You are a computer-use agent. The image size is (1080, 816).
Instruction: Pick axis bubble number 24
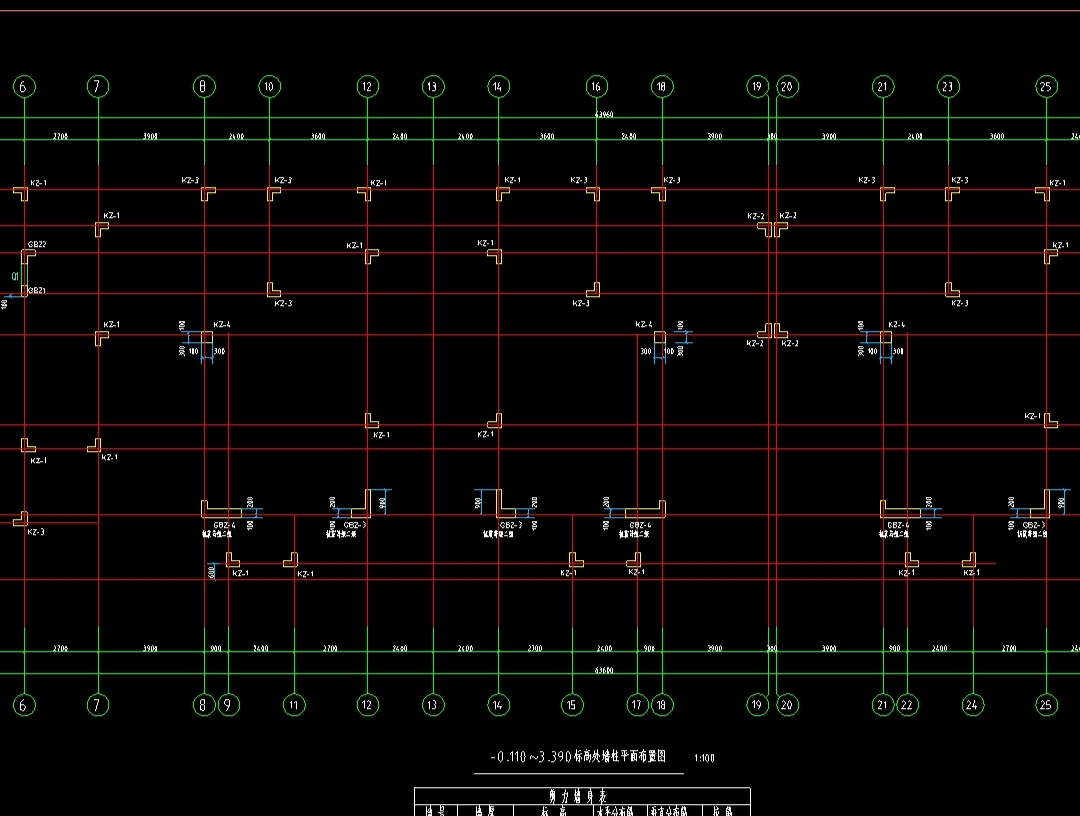click(973, 704)
